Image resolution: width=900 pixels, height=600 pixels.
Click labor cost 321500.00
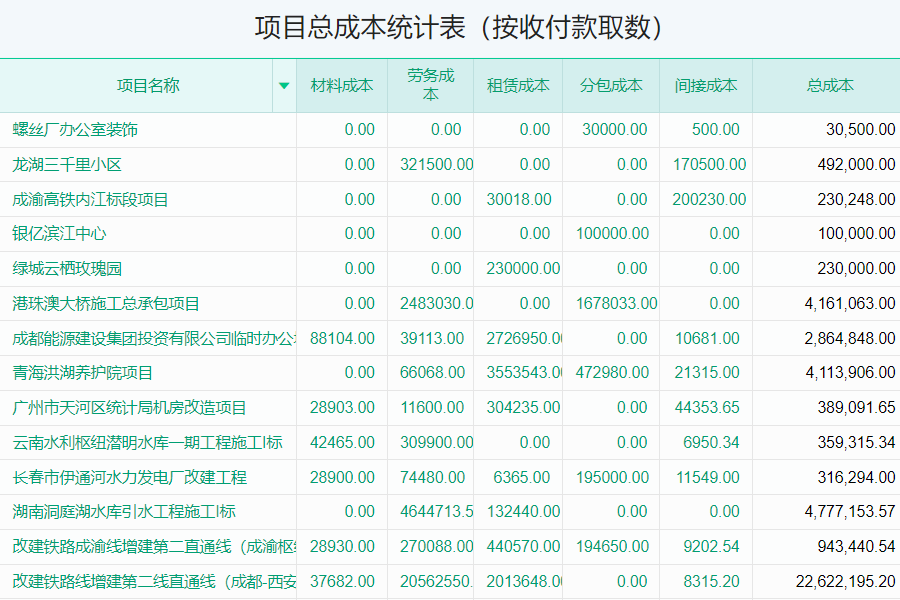click(437, 165)
